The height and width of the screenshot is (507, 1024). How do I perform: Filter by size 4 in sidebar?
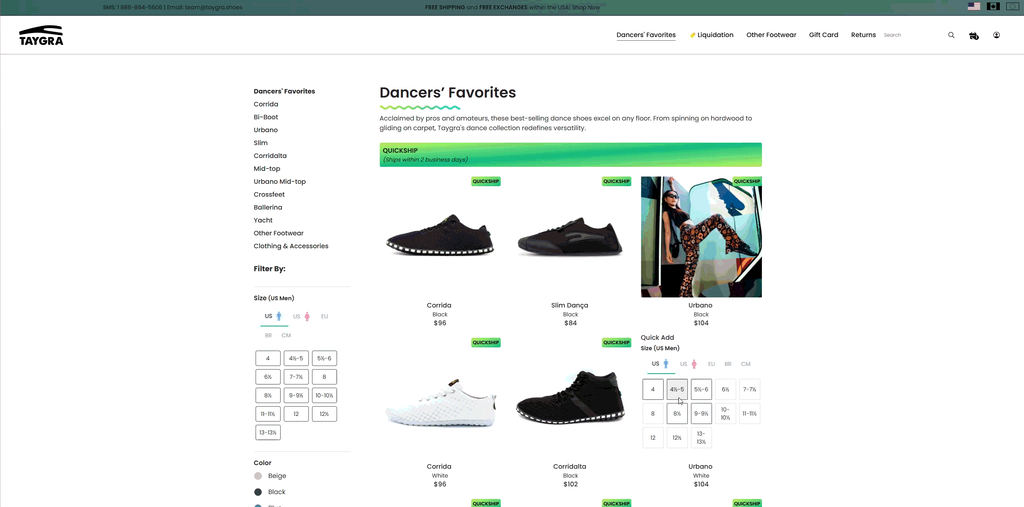268,358
